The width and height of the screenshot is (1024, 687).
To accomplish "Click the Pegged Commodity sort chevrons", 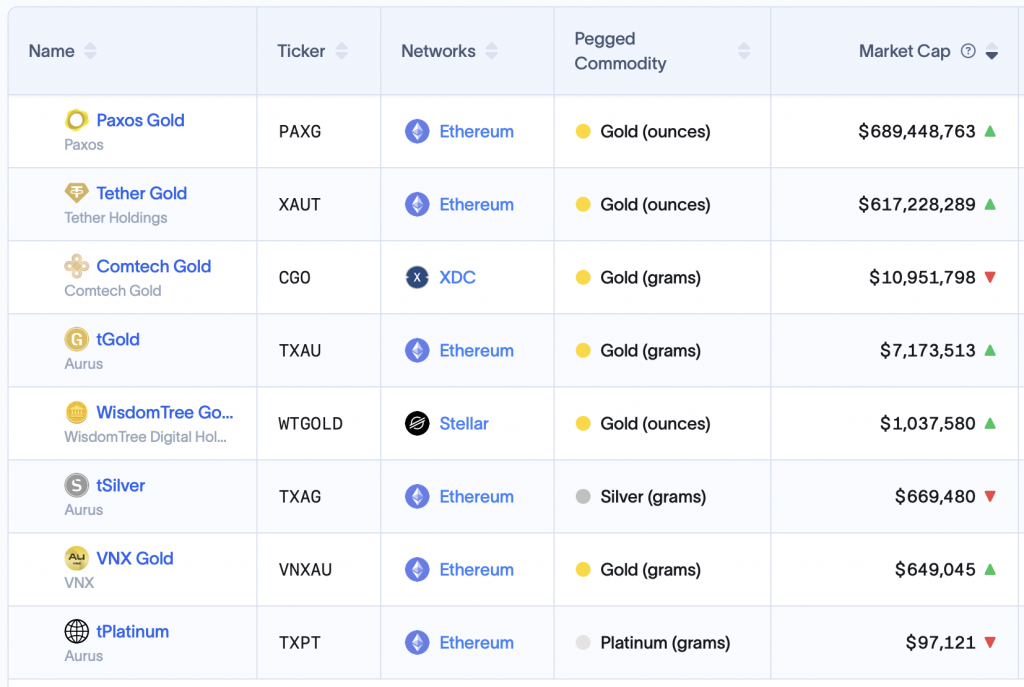I will pos(744,51).
